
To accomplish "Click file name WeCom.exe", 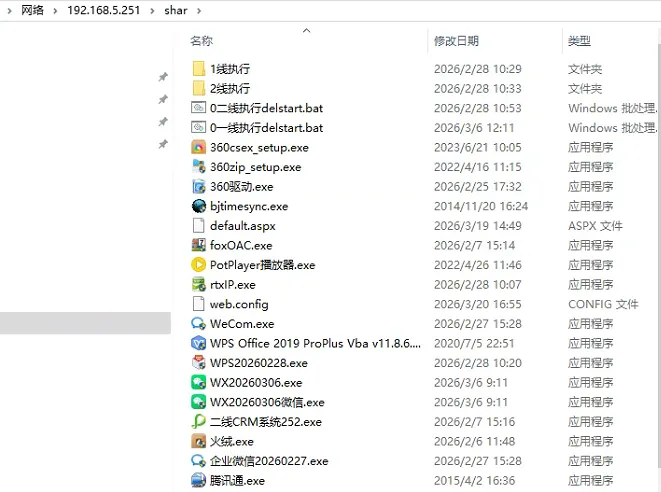I will pyautogui.click(x=242, y=324).
